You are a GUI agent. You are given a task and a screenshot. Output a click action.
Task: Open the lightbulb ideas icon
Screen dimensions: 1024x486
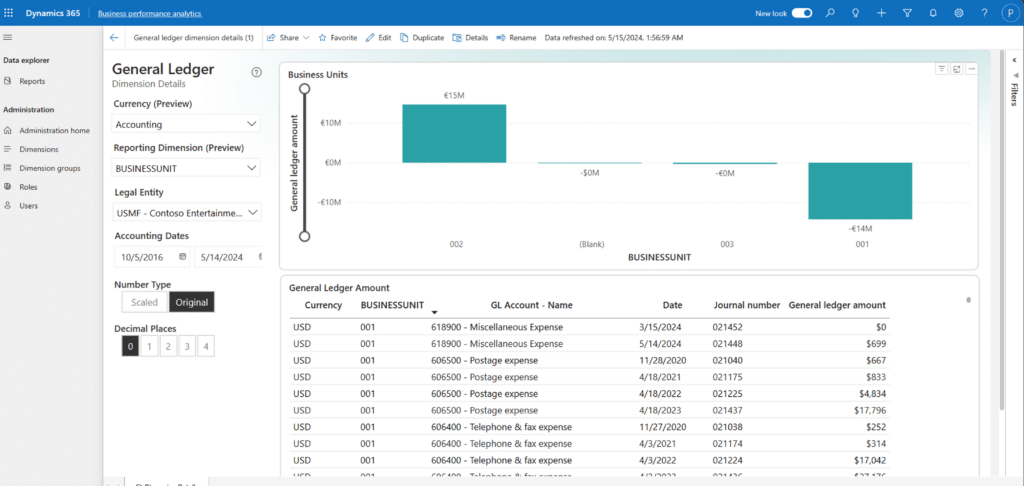pos(856,13)
